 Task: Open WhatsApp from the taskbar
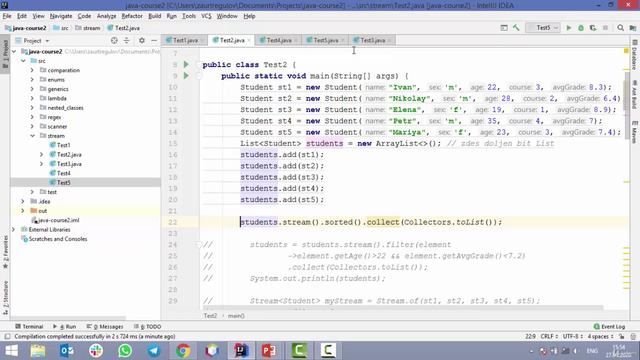click(x=125, y=351)
